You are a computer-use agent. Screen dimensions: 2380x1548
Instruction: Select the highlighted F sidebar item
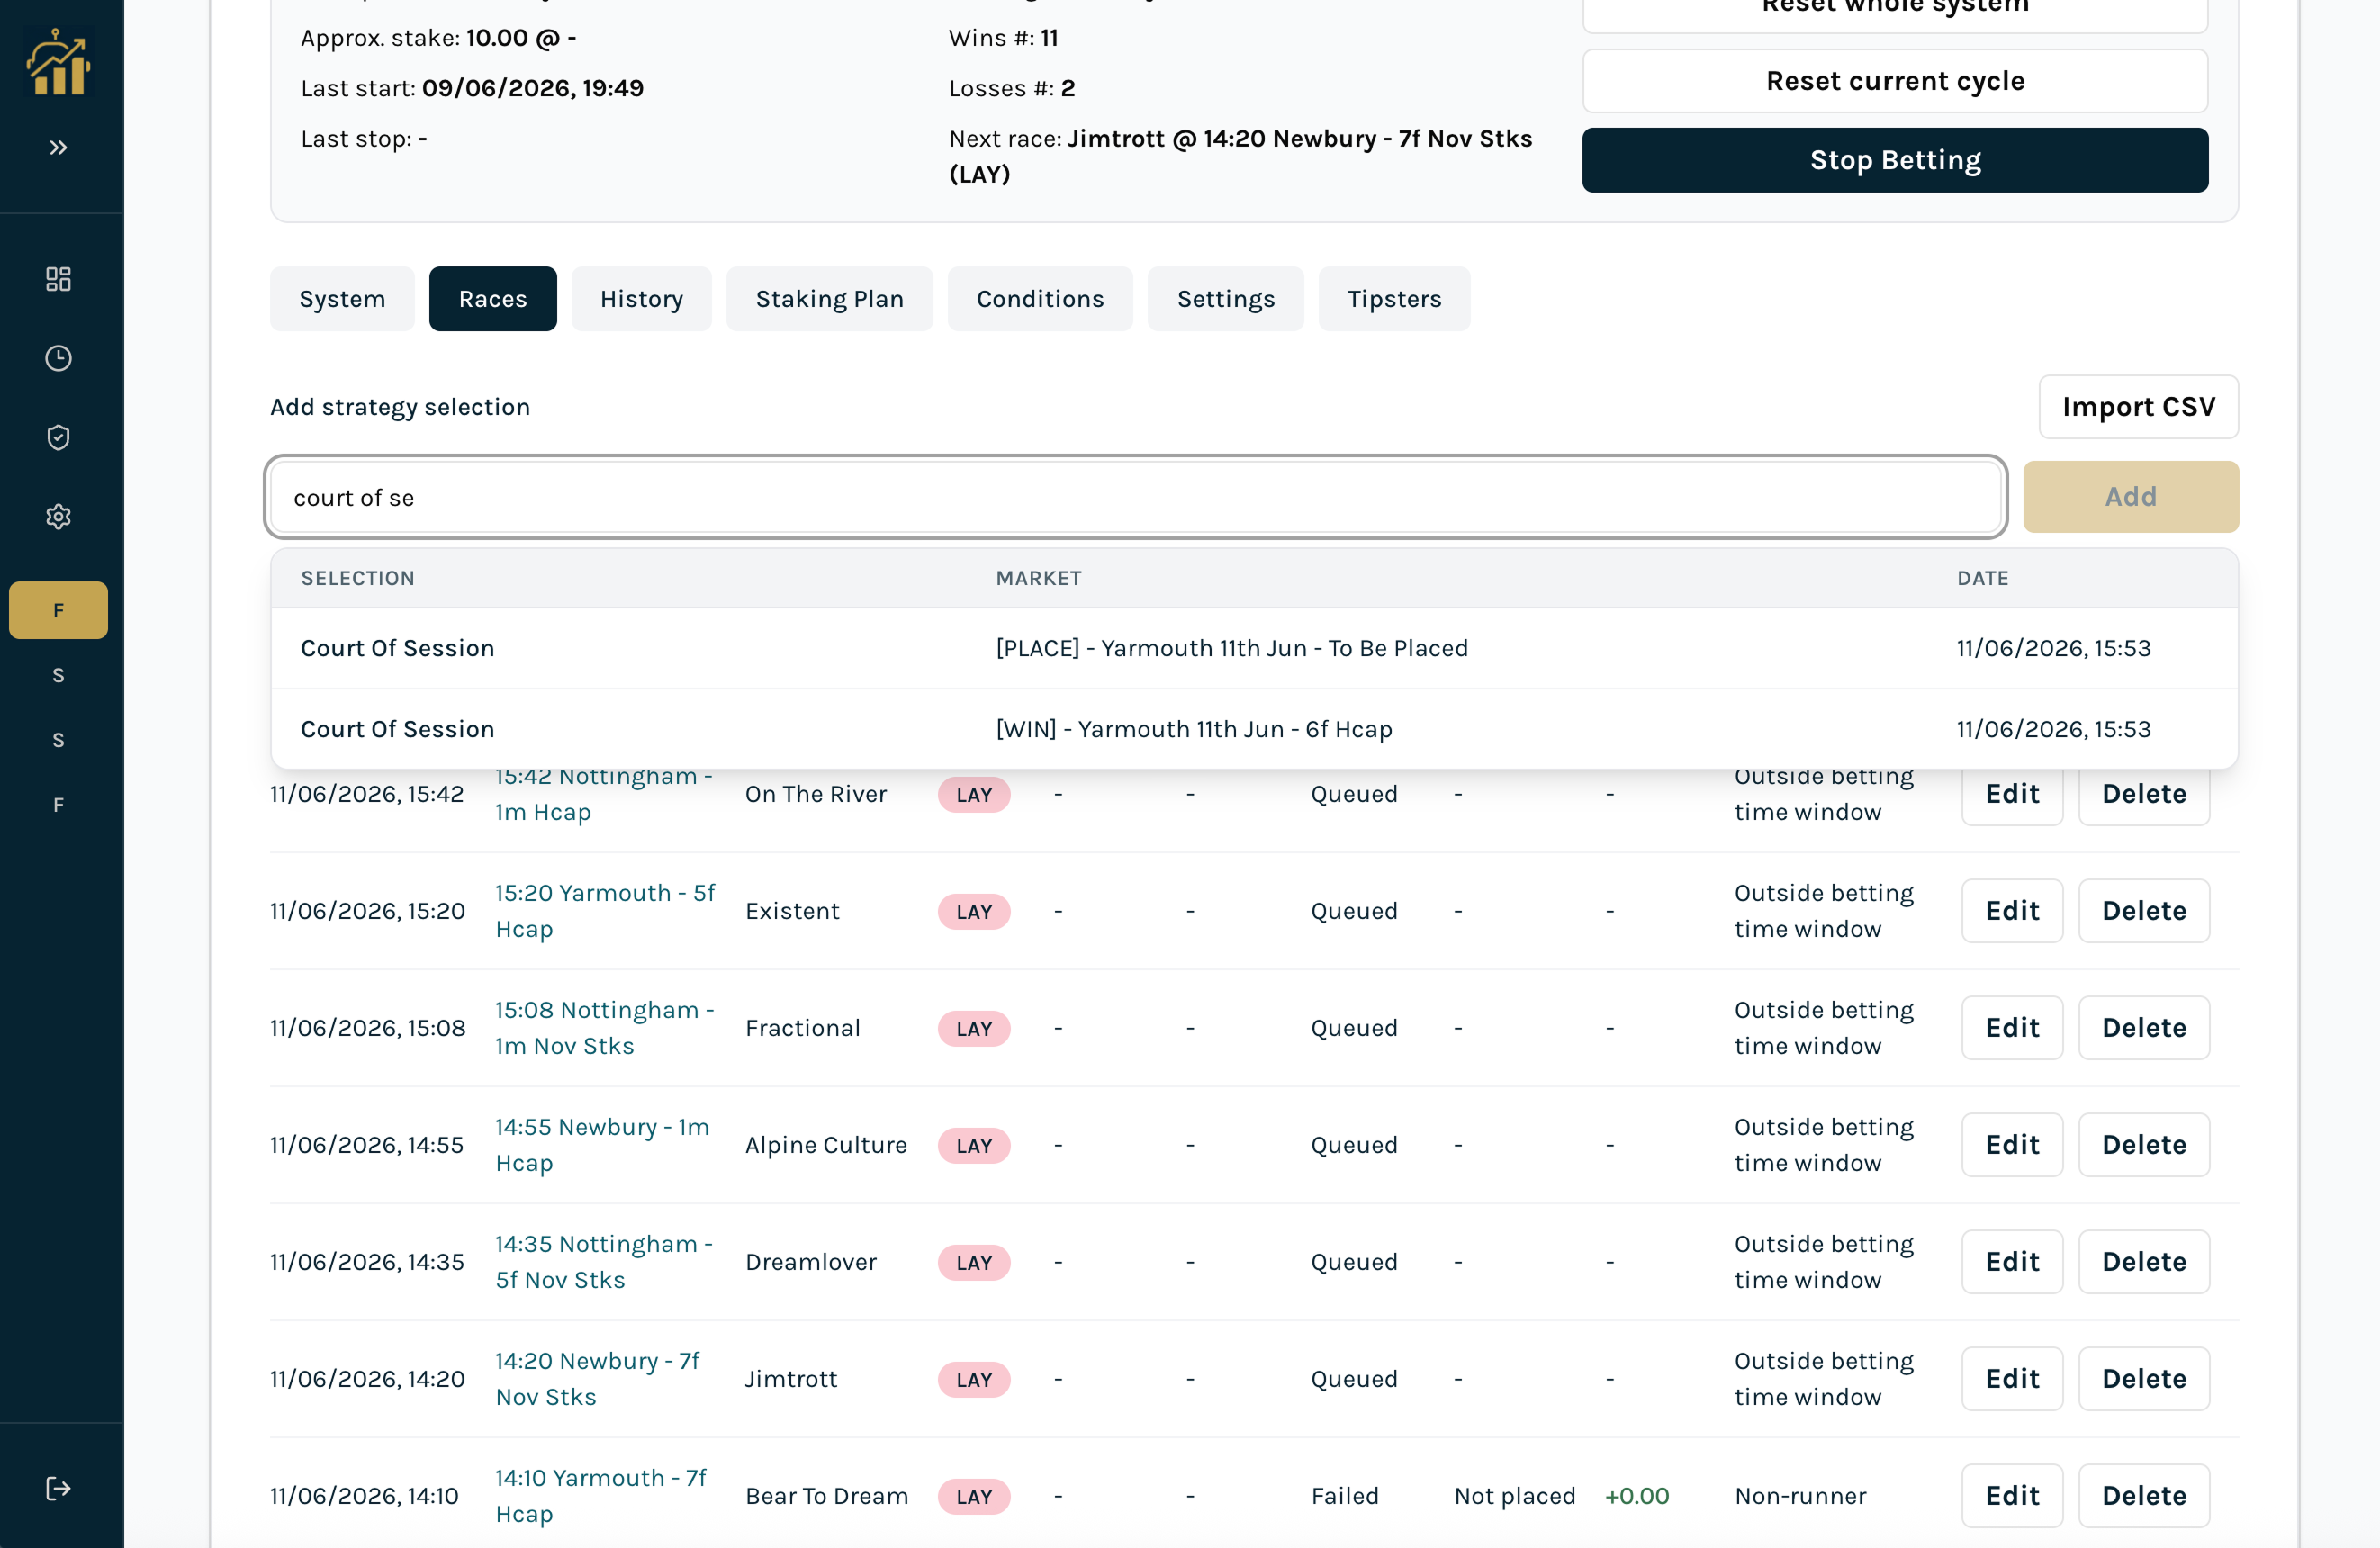pos(58,610)
